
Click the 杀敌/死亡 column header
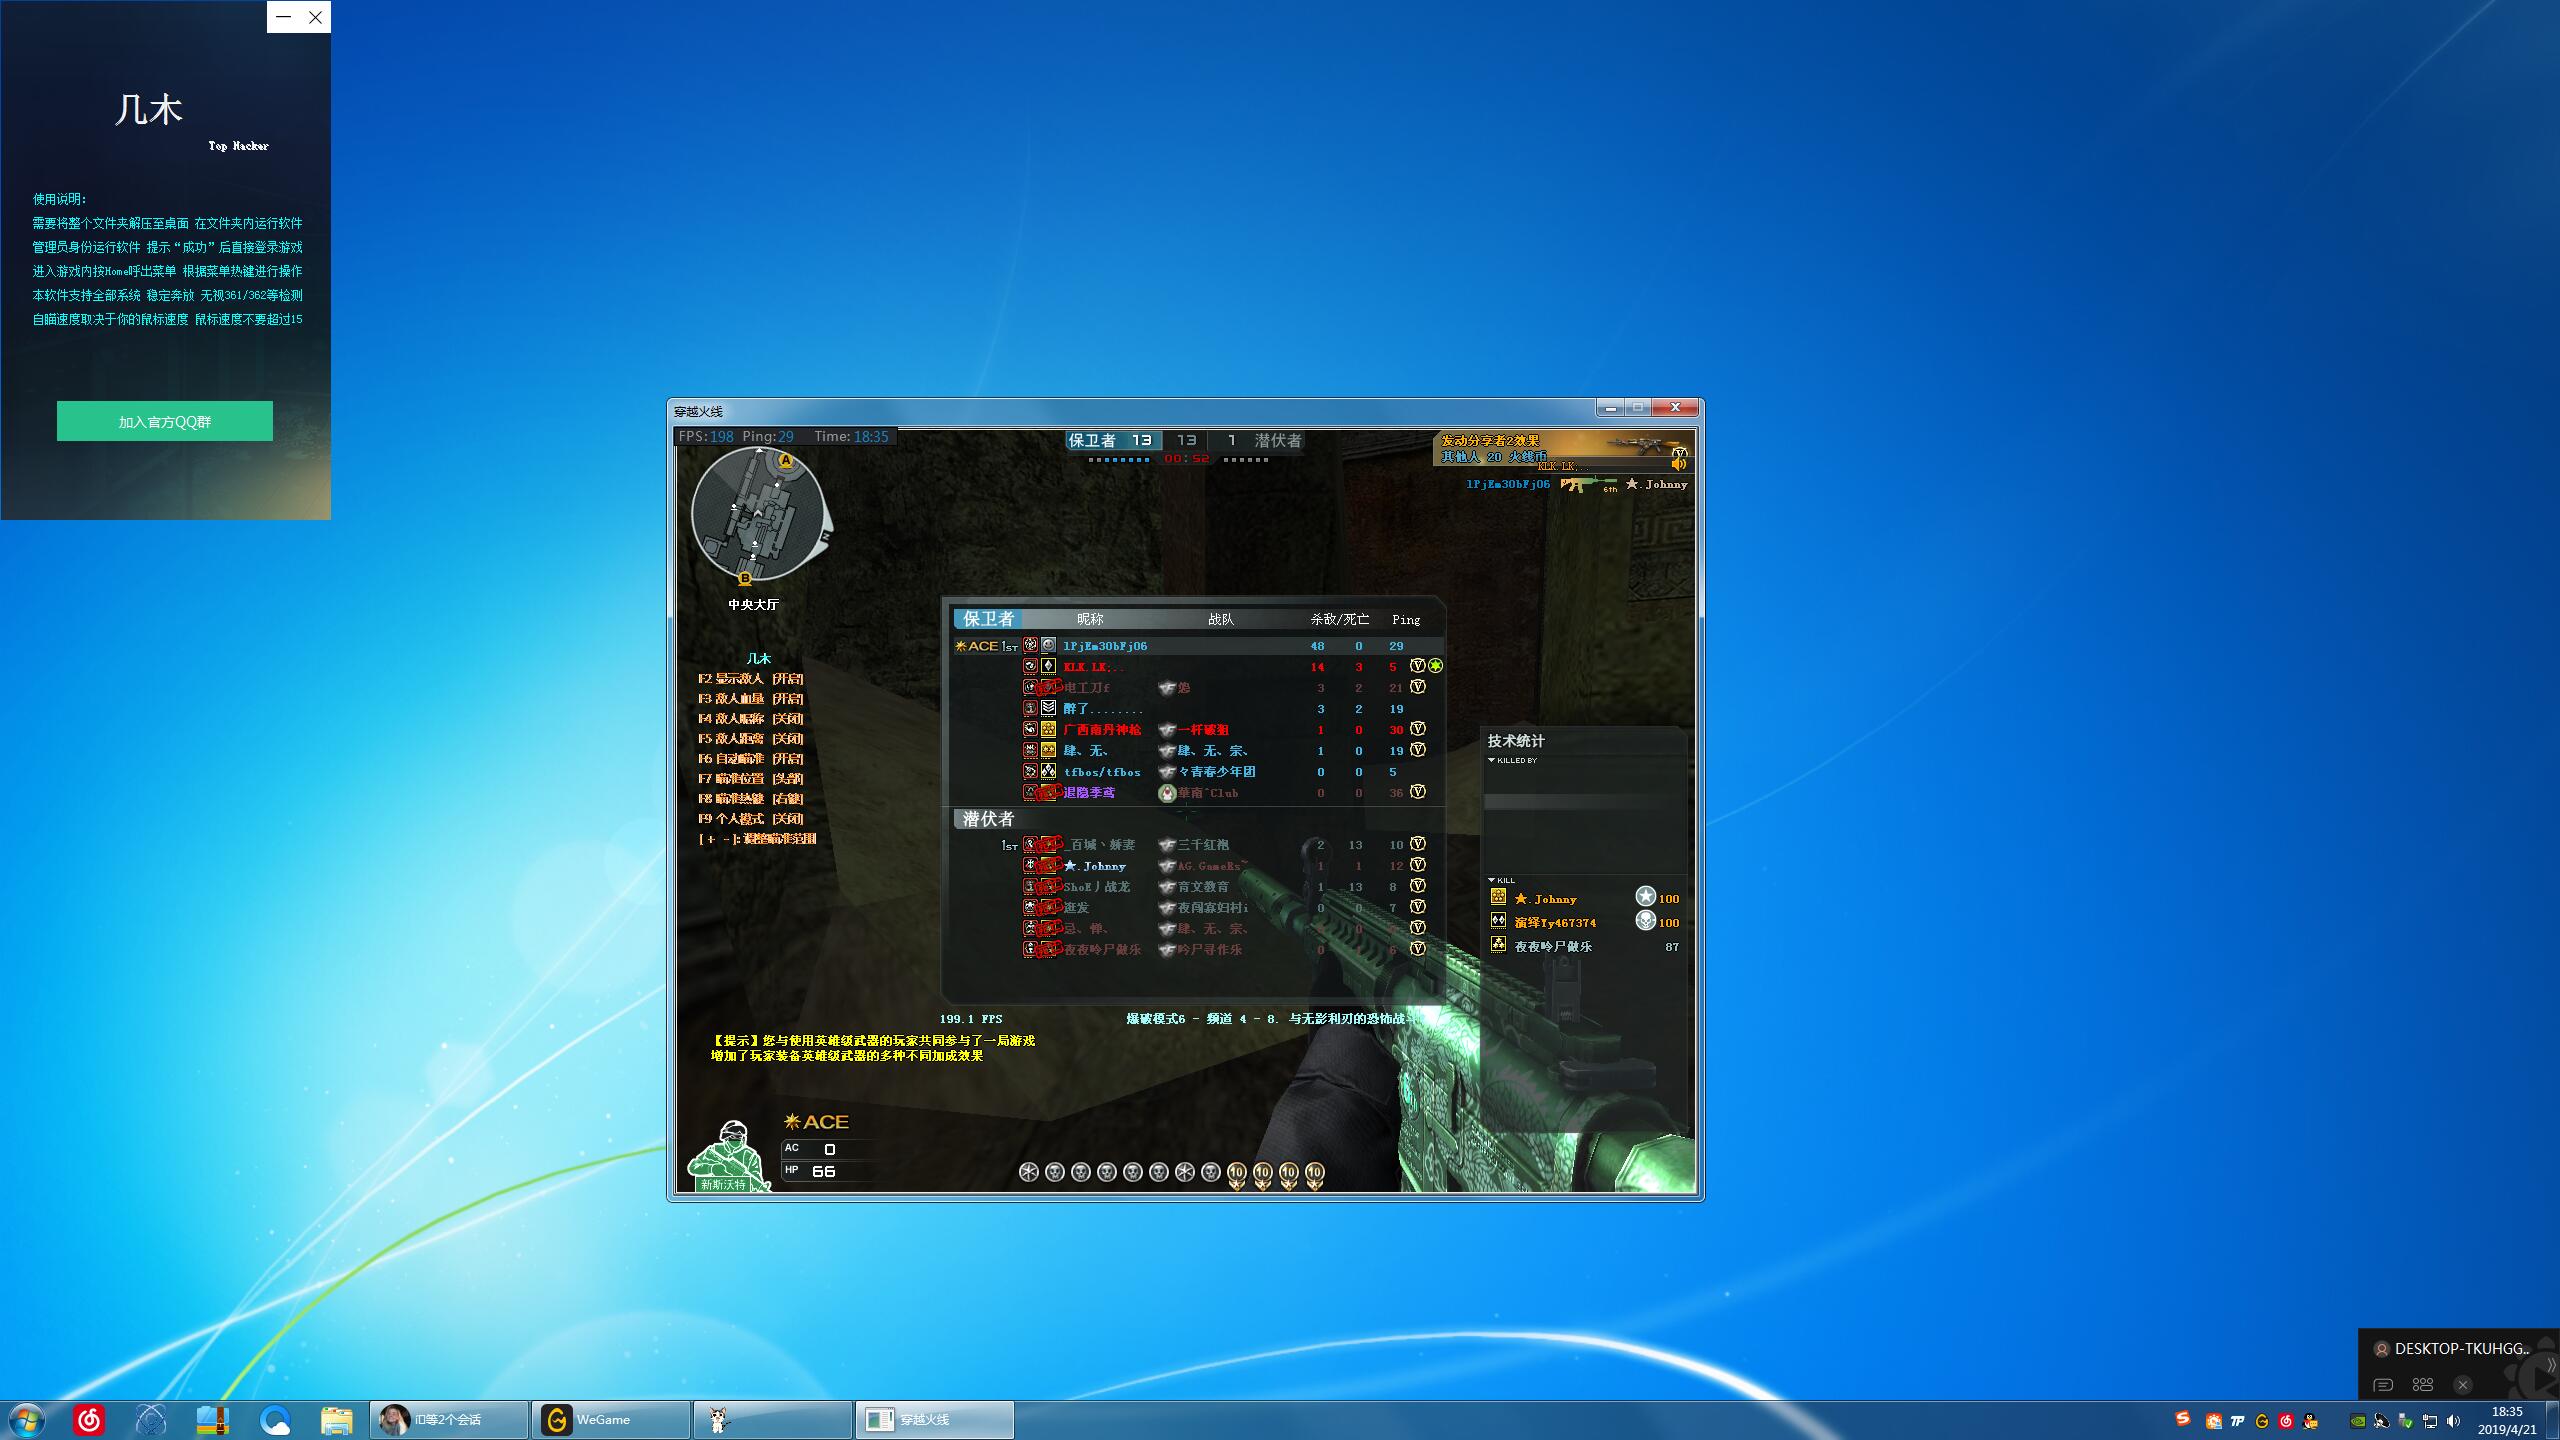coord(1340,620)
